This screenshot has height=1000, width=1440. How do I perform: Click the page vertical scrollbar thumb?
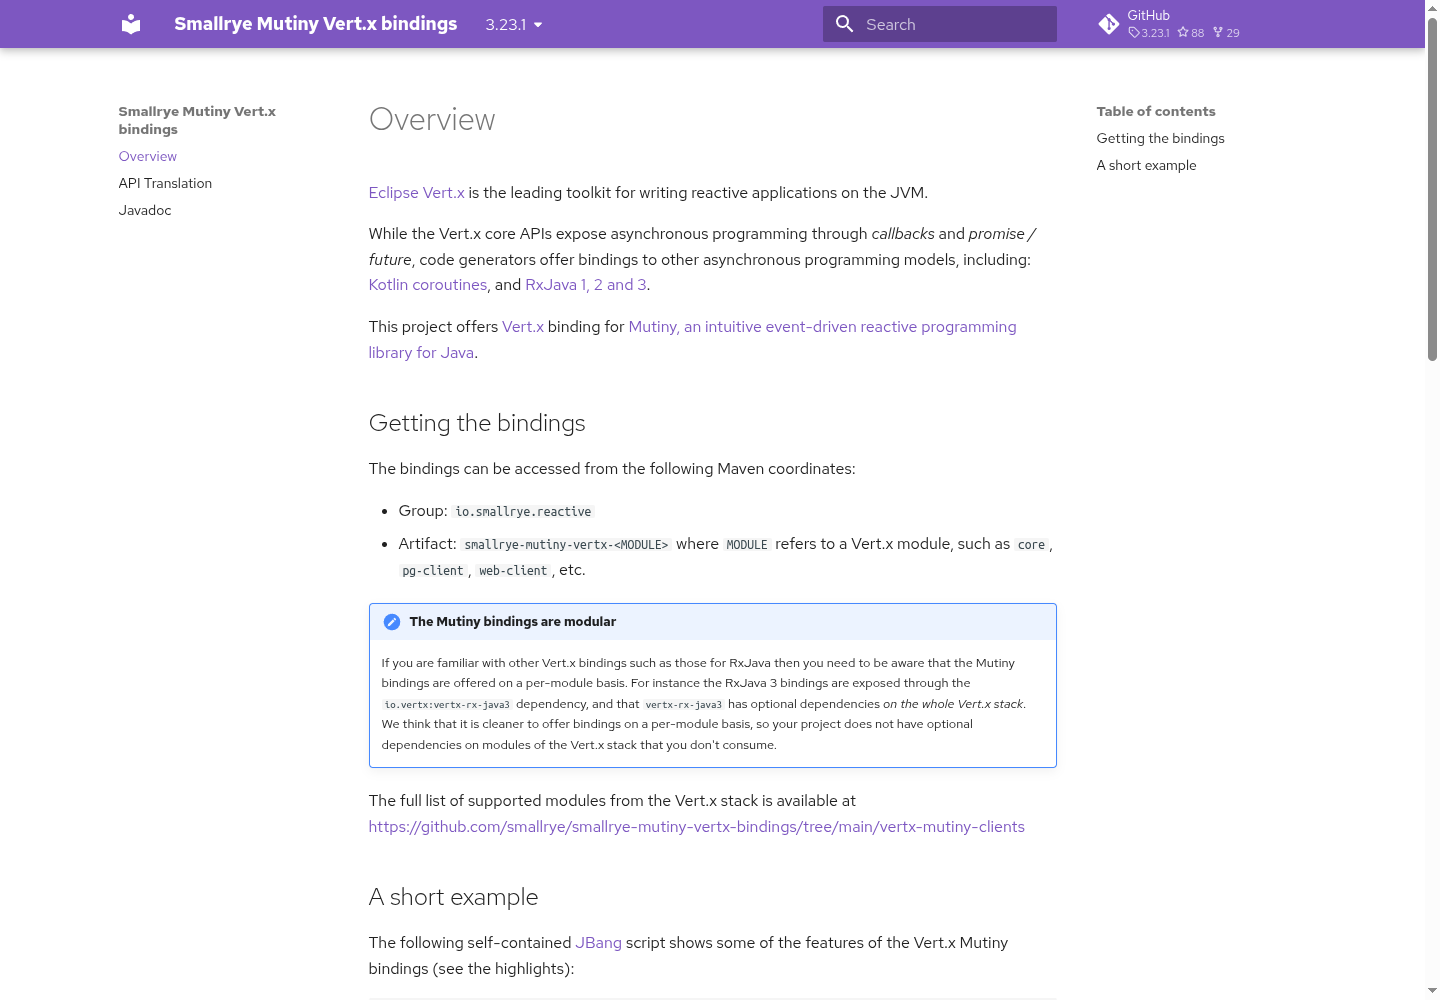click(x=1432, y=190)
